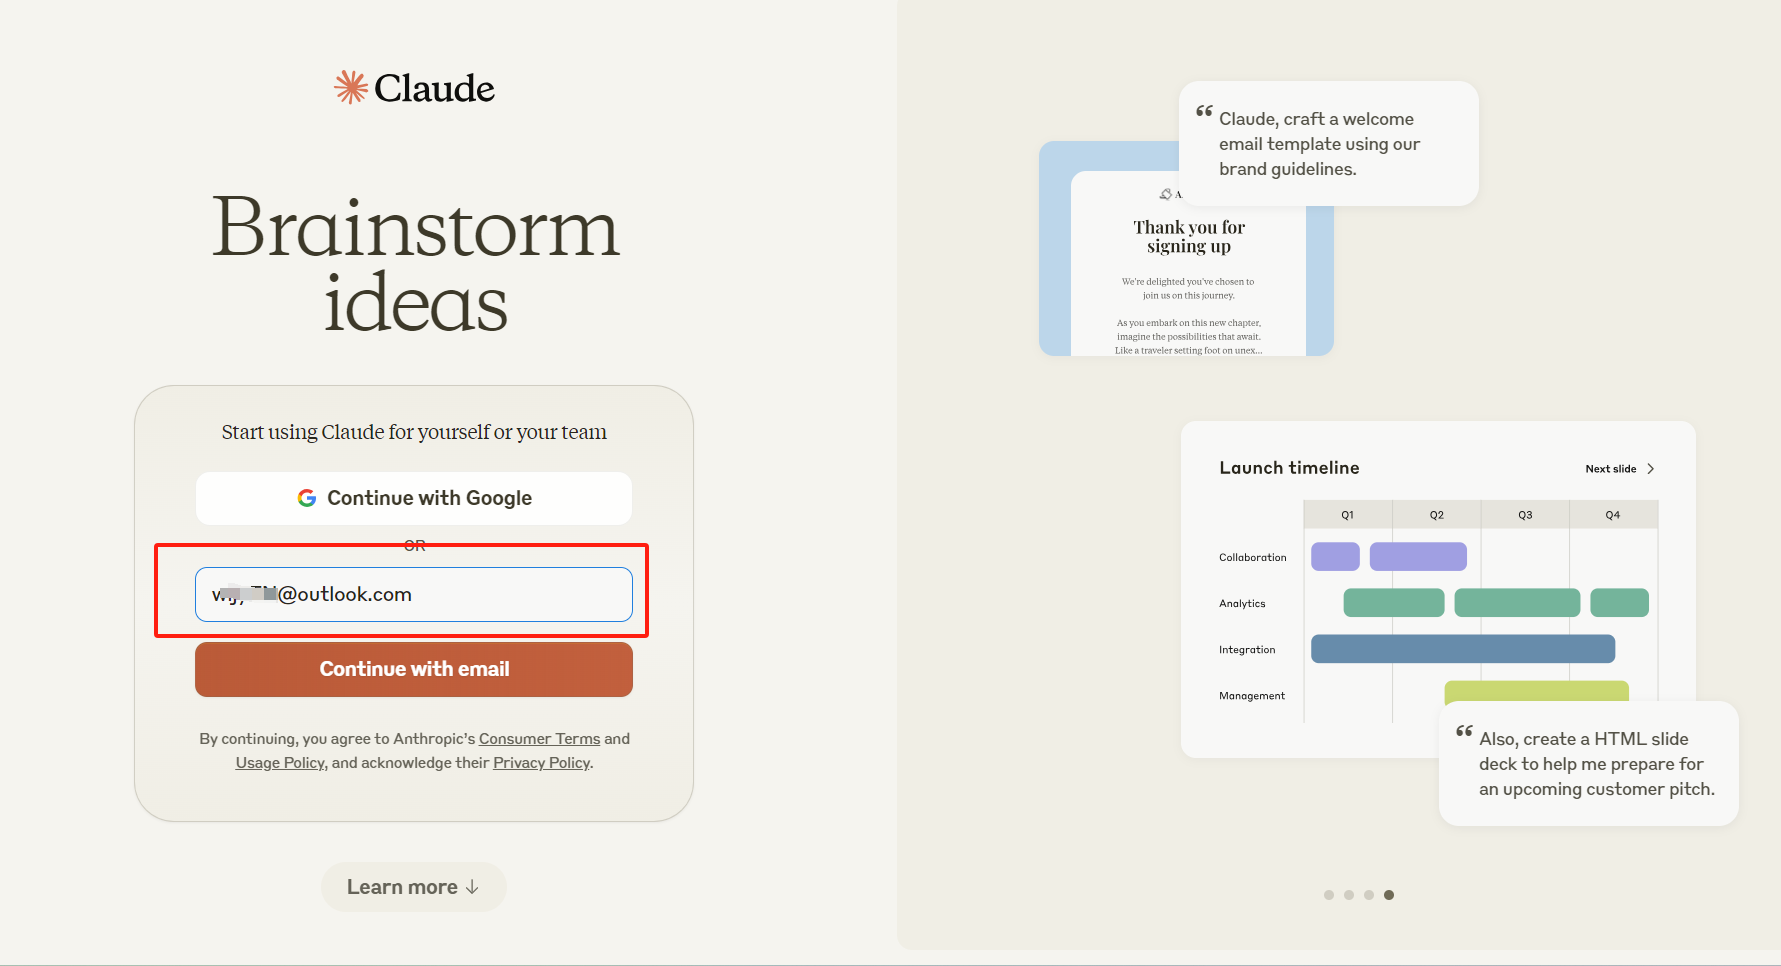The image size is (1781, 966).
Task: Open the Privacy Policy link
Action: tap(541, 763)
